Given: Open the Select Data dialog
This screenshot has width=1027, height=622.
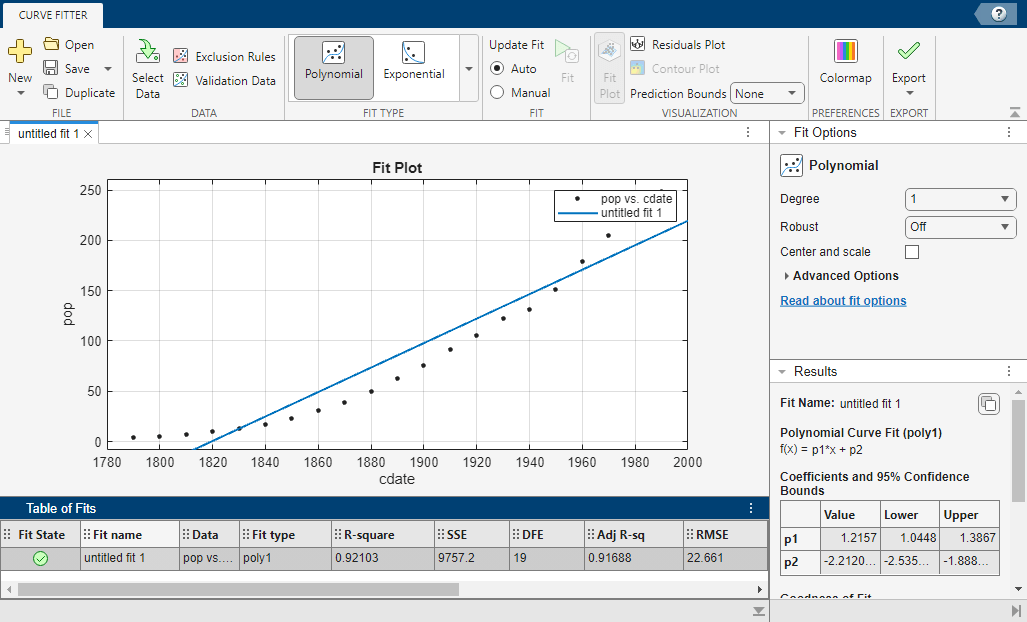Looking at the screenshot, I should pyautogui.click(x=148, y=69).
